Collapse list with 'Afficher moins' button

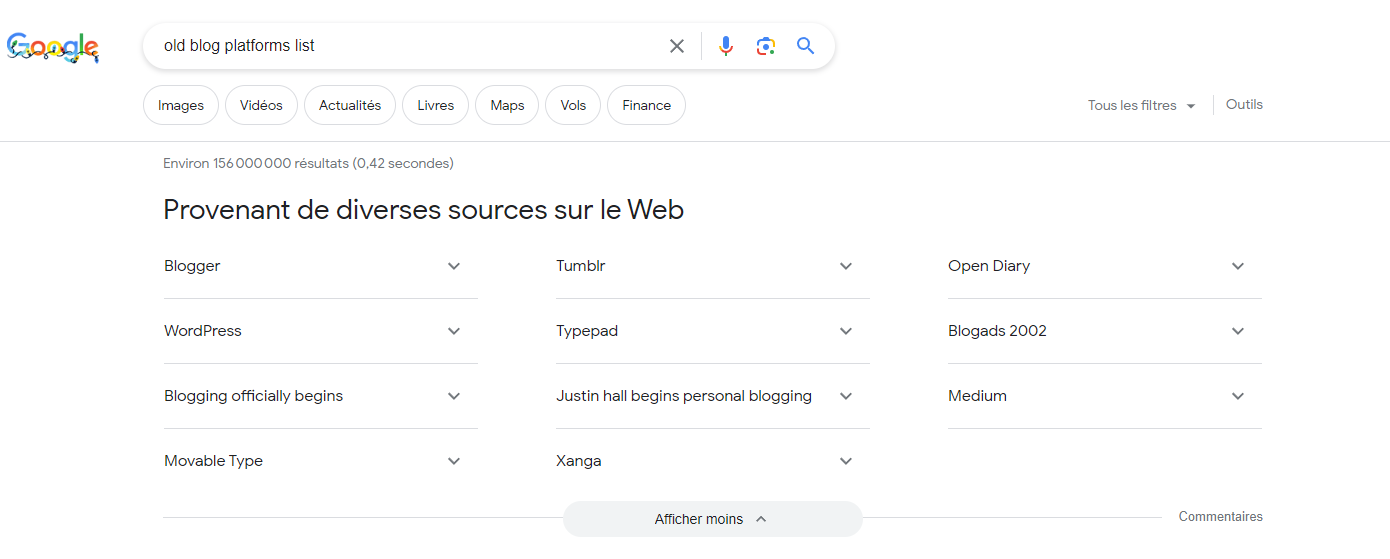712,519
